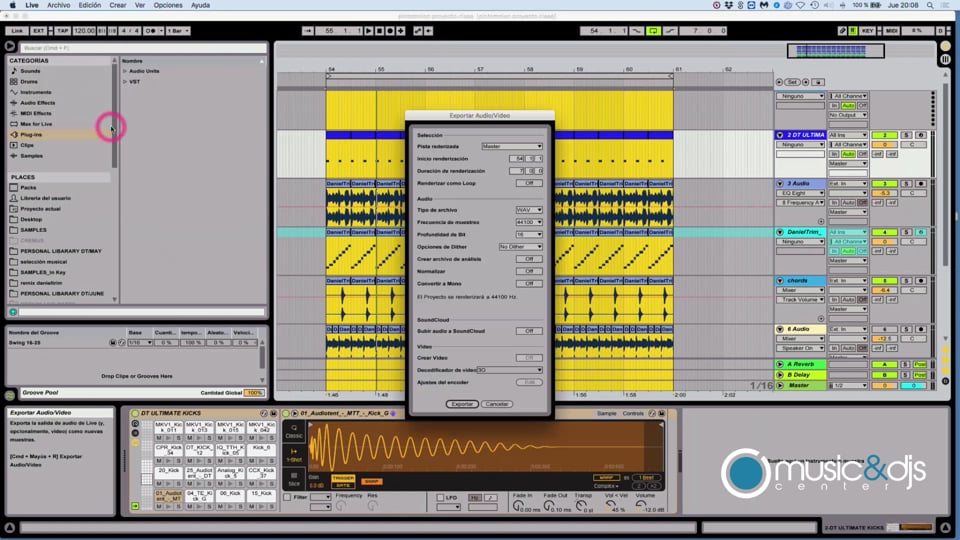This screenshot has width=960, height=540.
Task: Click the MKV1_Kick 011 drum pad
Action: click(168, 427)
